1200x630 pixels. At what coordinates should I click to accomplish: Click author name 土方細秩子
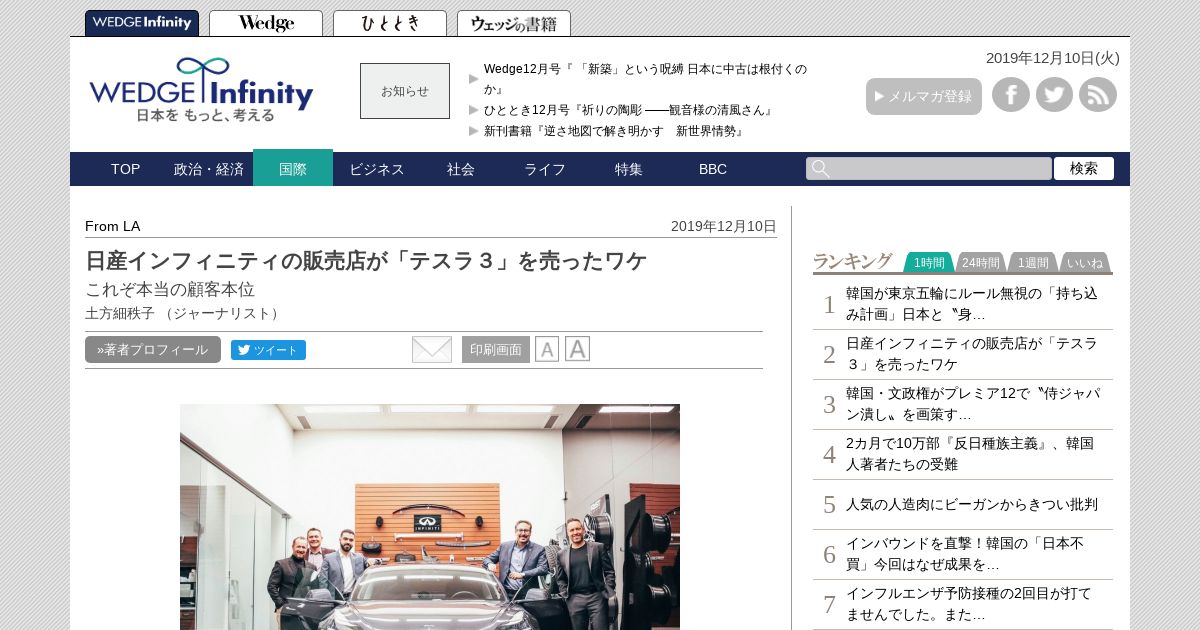tap(120, 313)
